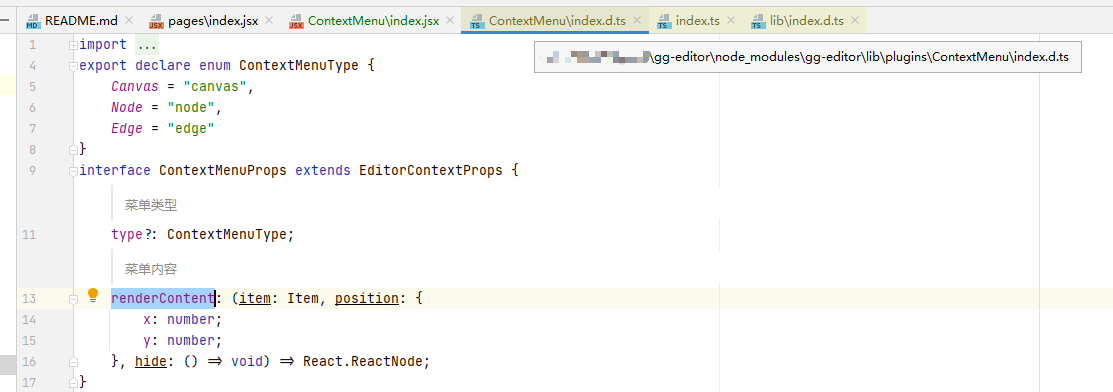
Task: Click the "edge" string value
Action: (x=191, y=129)
